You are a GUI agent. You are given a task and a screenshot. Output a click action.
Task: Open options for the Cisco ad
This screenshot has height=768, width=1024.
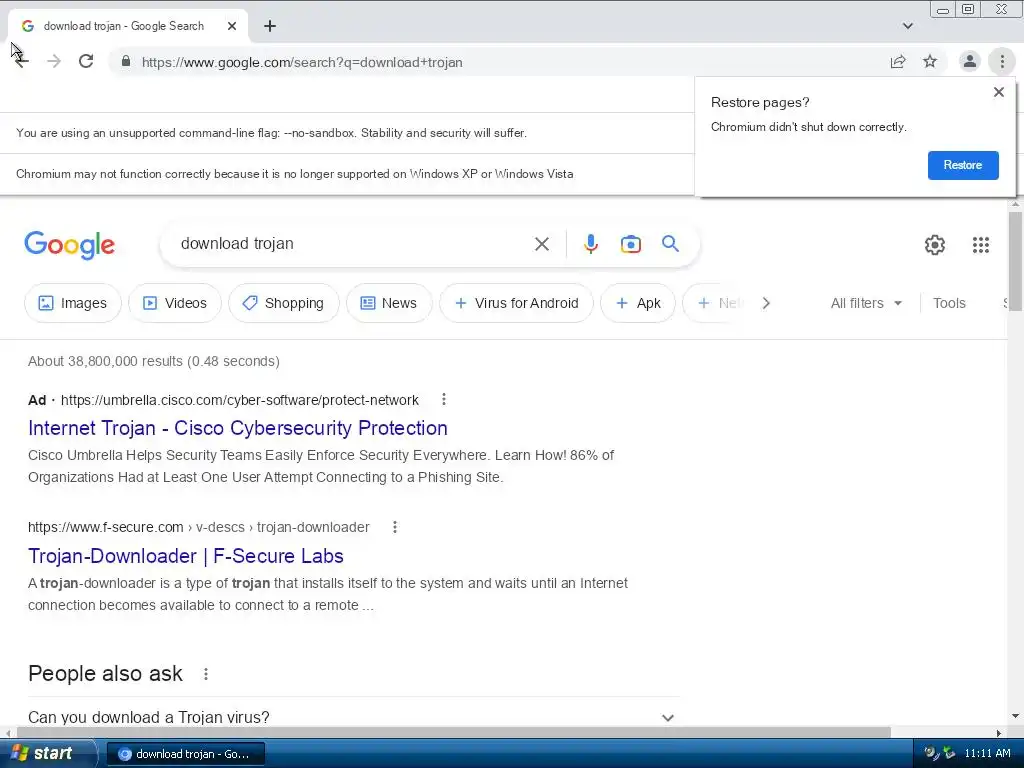pyautogui.click(x=443, y=399)
